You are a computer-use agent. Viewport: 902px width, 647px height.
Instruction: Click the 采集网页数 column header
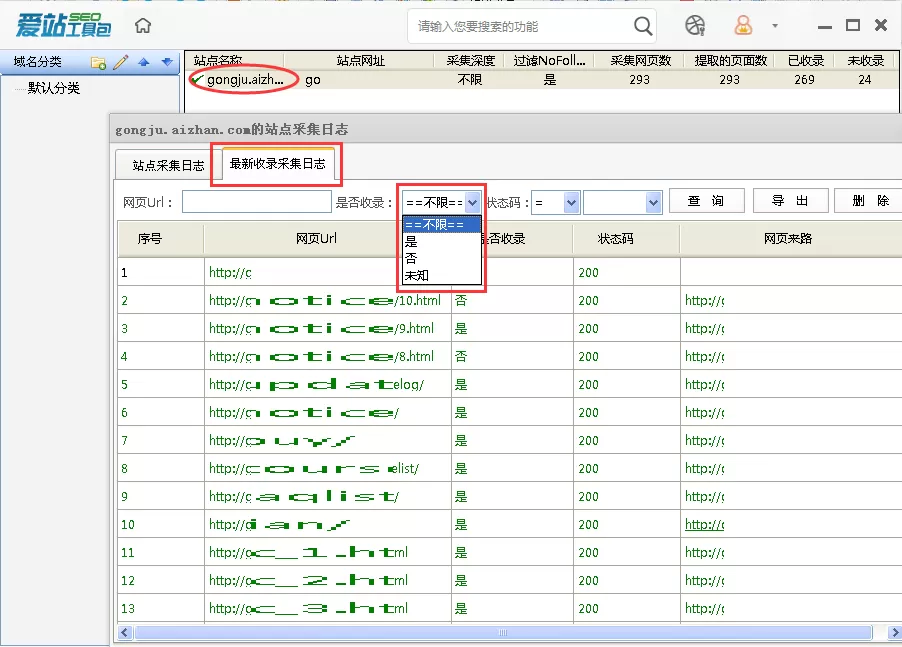point(640,60)
